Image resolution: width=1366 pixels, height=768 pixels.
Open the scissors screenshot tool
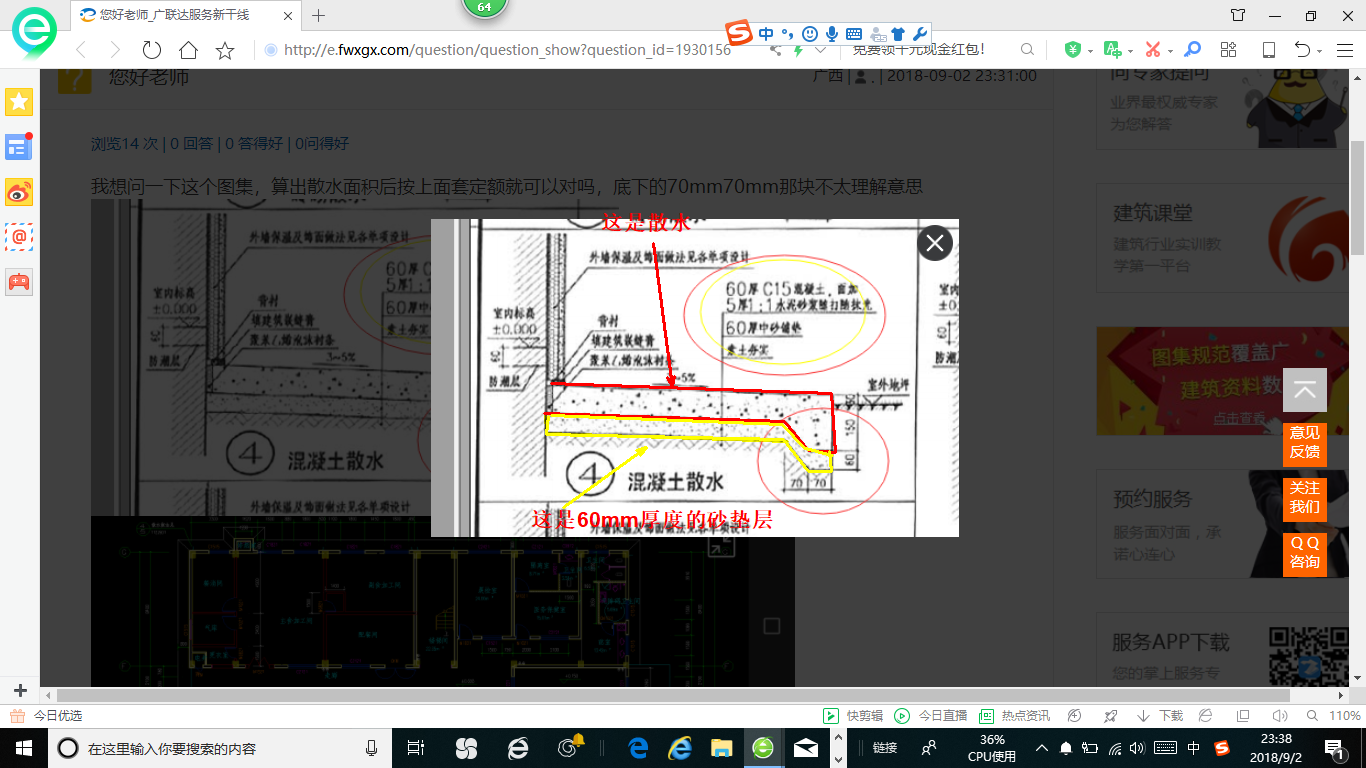1152,50
